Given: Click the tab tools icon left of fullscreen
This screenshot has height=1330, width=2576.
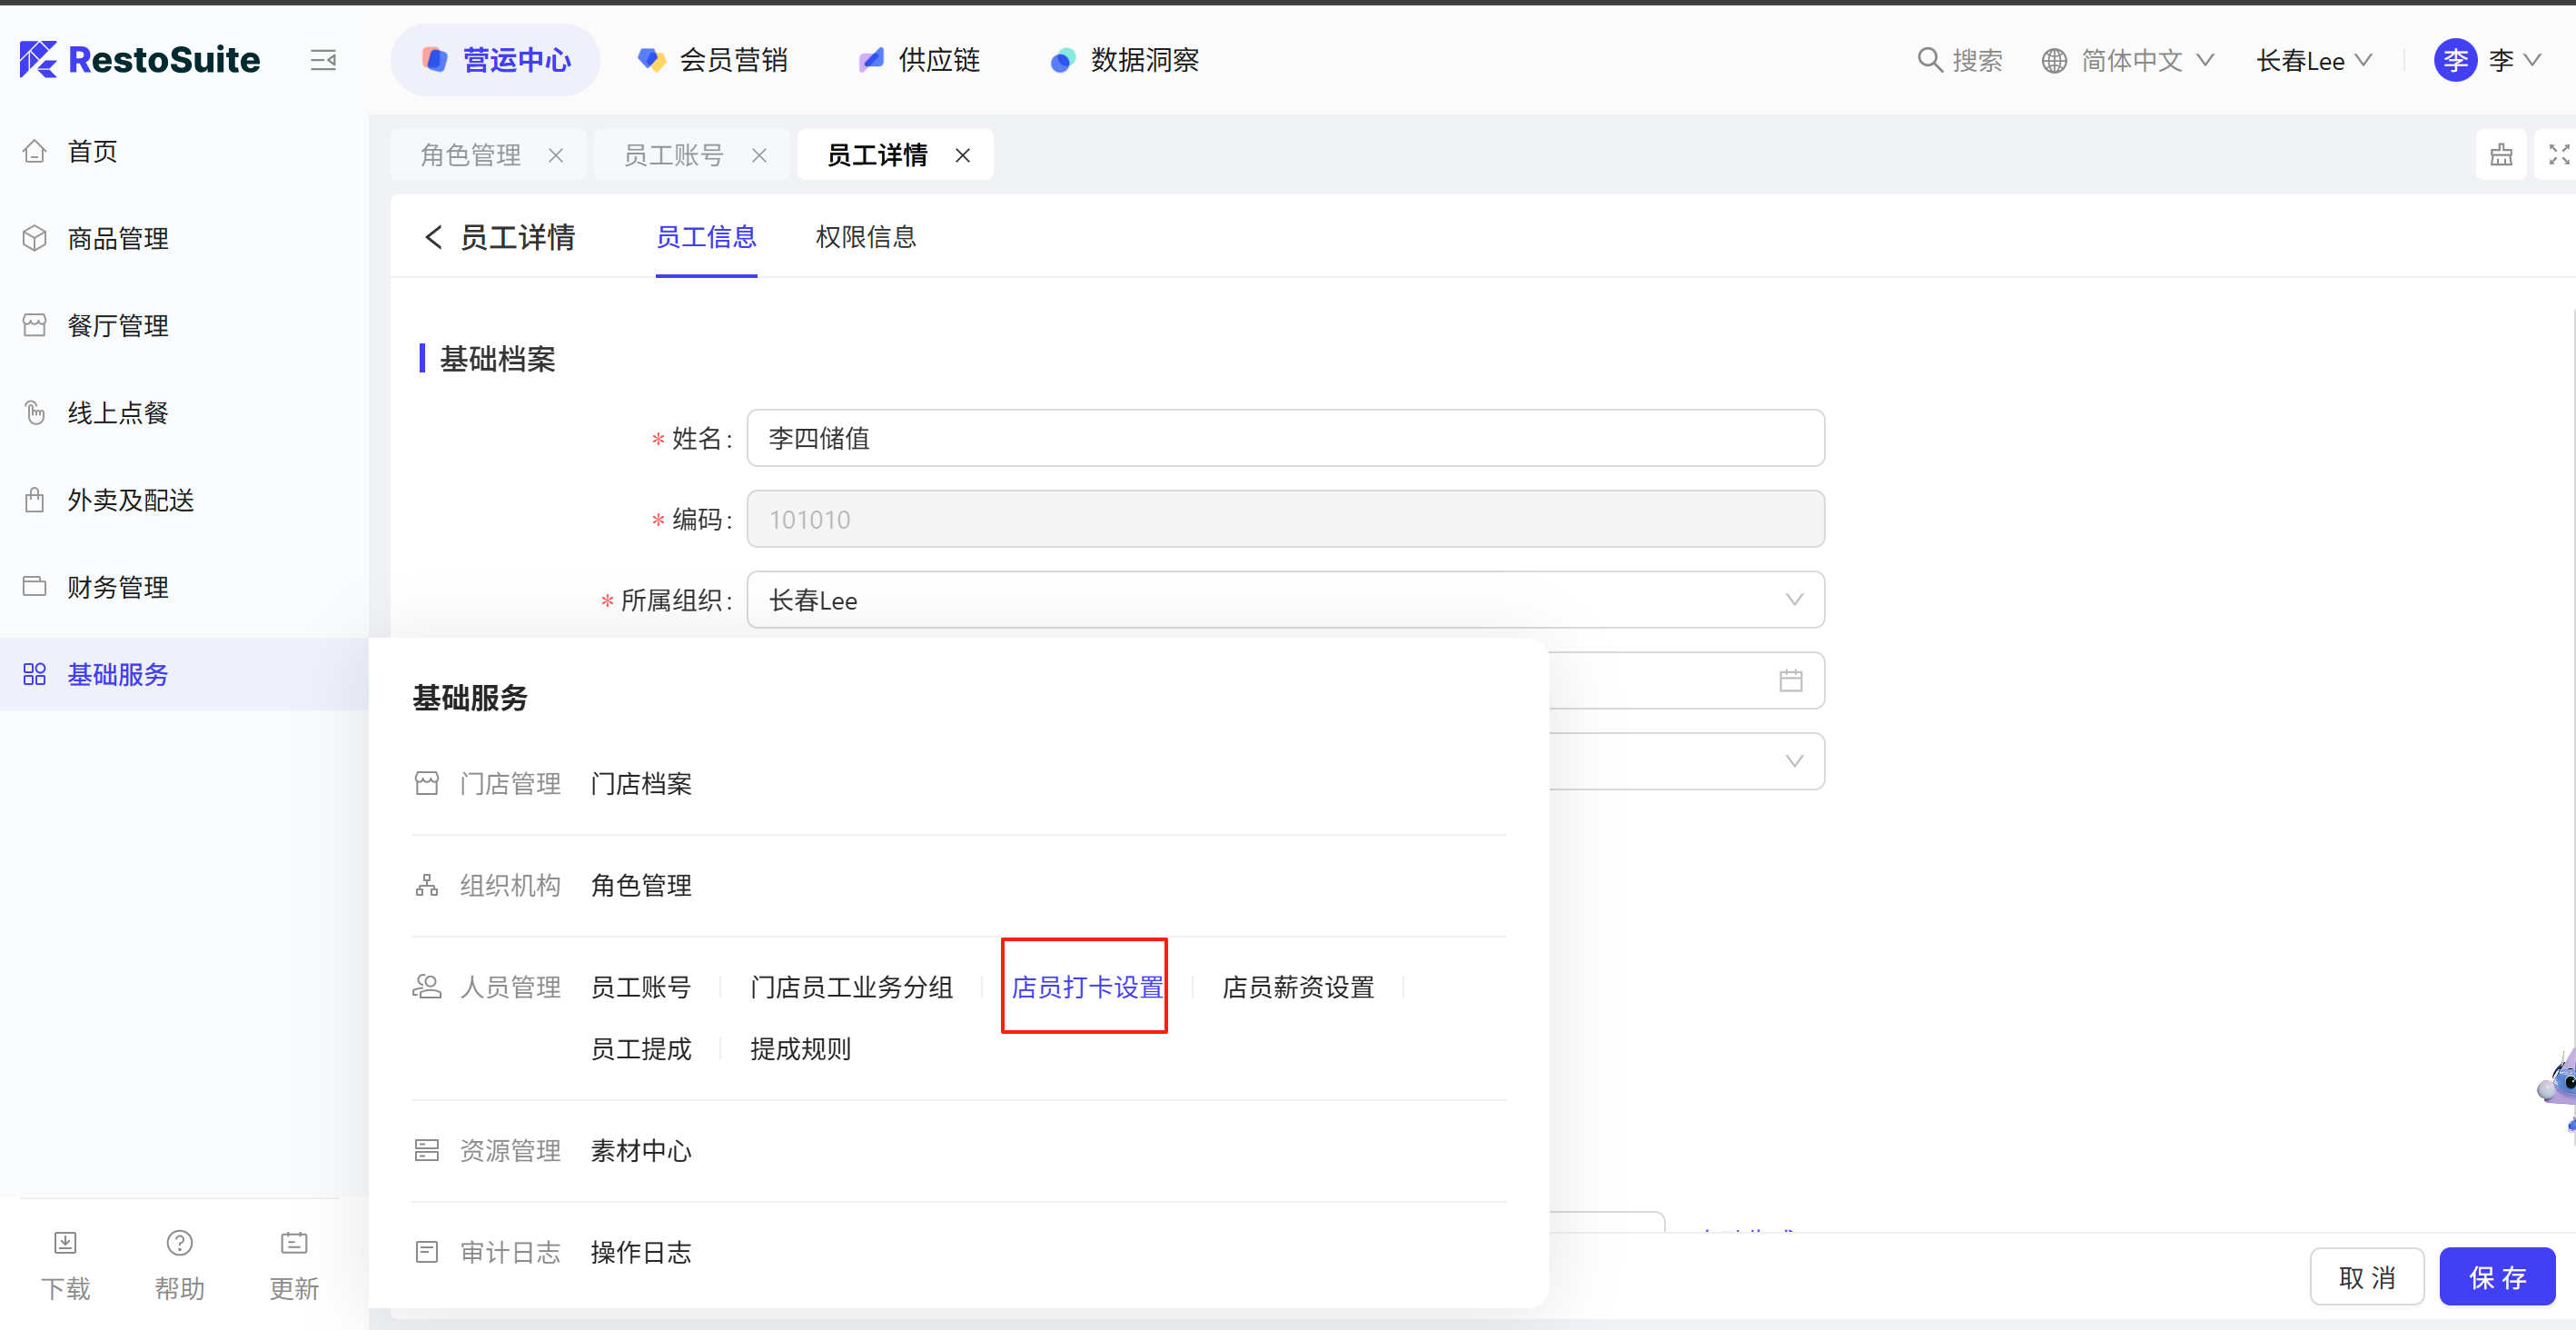Looking at the screenshot, I should (2501, 155).
